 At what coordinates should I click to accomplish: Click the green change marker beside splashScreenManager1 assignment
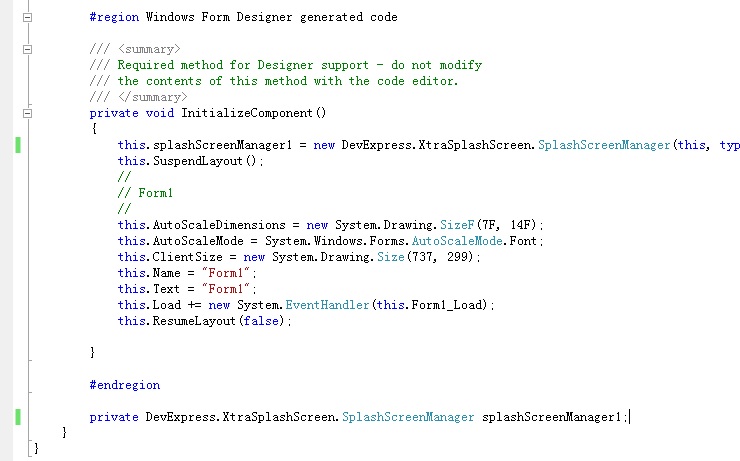click(x=18, y=145)
